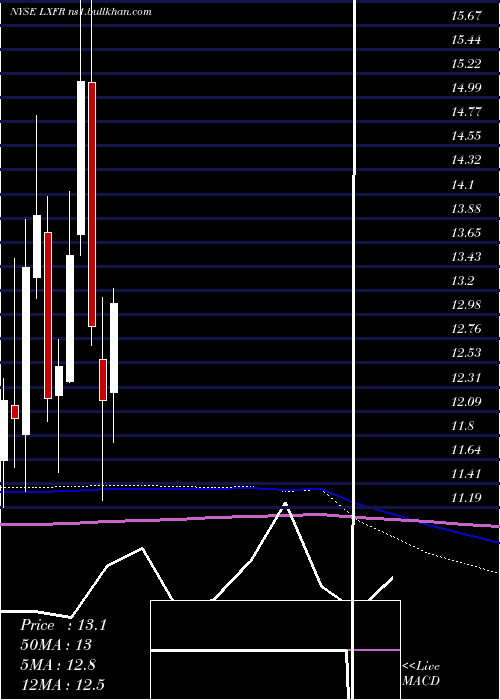
Task: Click the 13.88 price axis label
Action: click(466, 208)
